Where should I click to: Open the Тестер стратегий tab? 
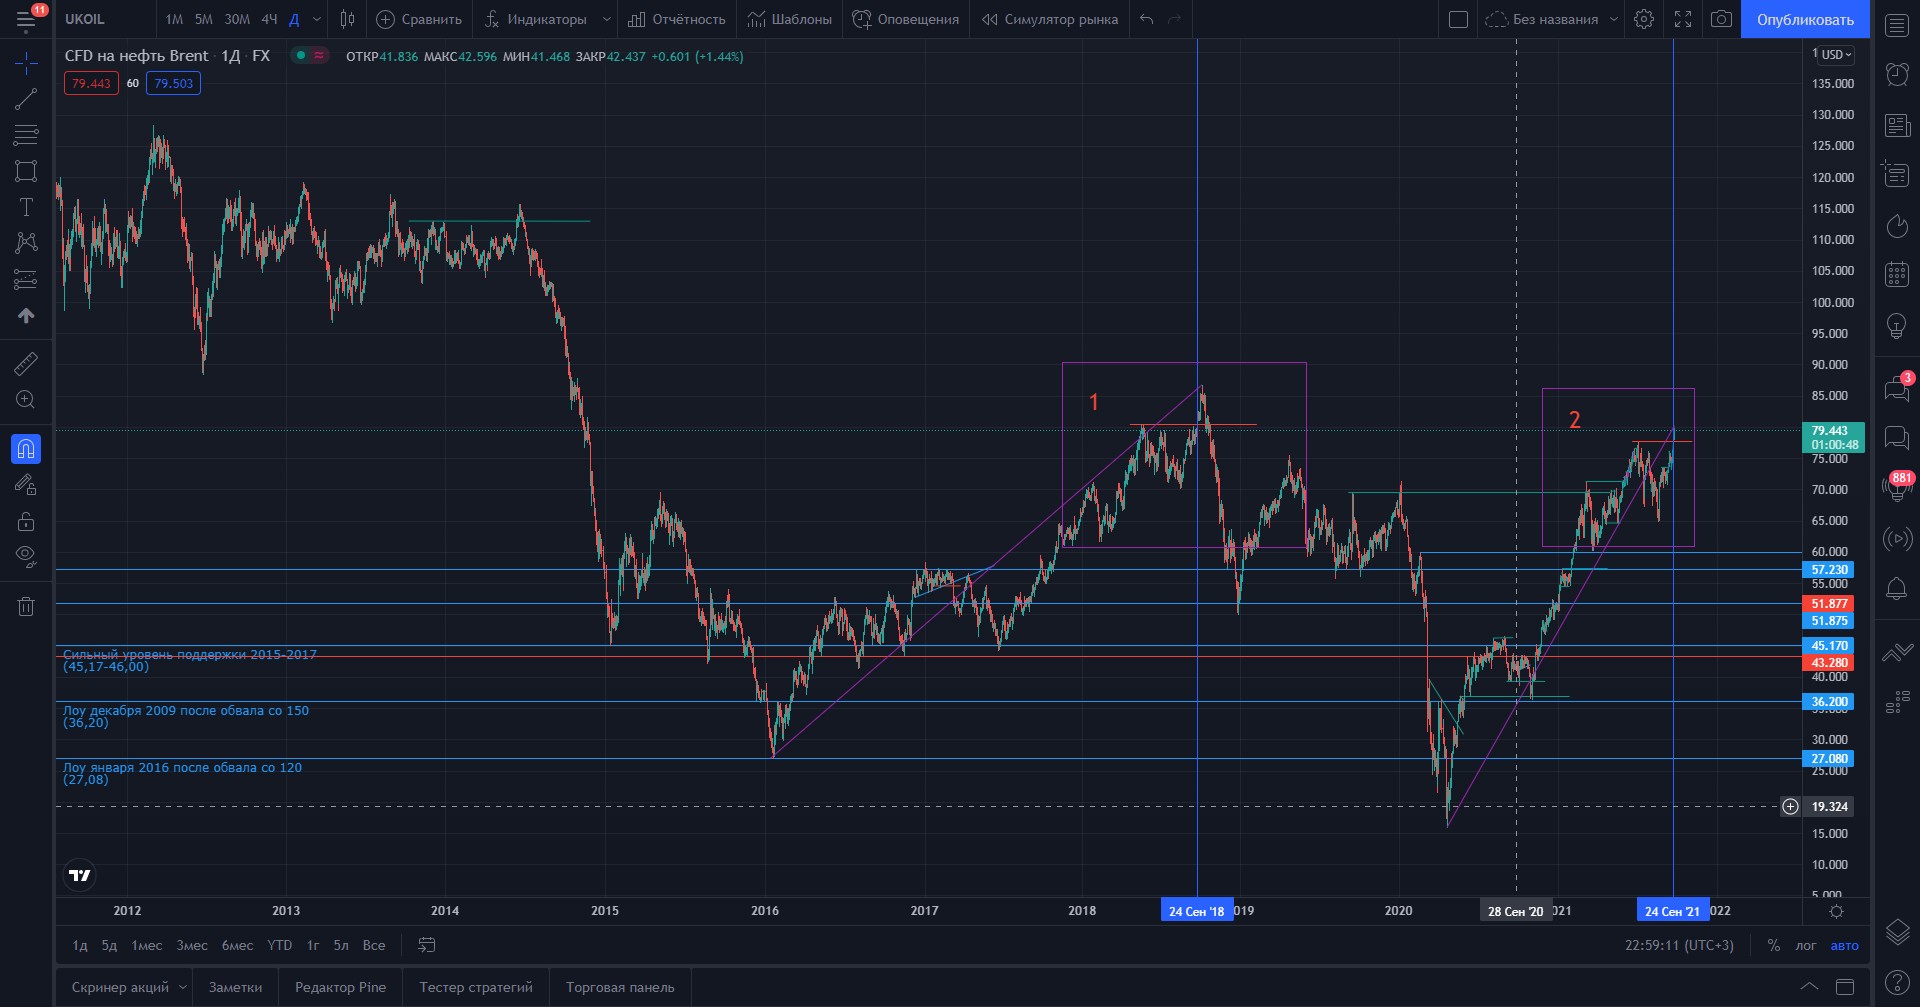click(x=476, y=987)
